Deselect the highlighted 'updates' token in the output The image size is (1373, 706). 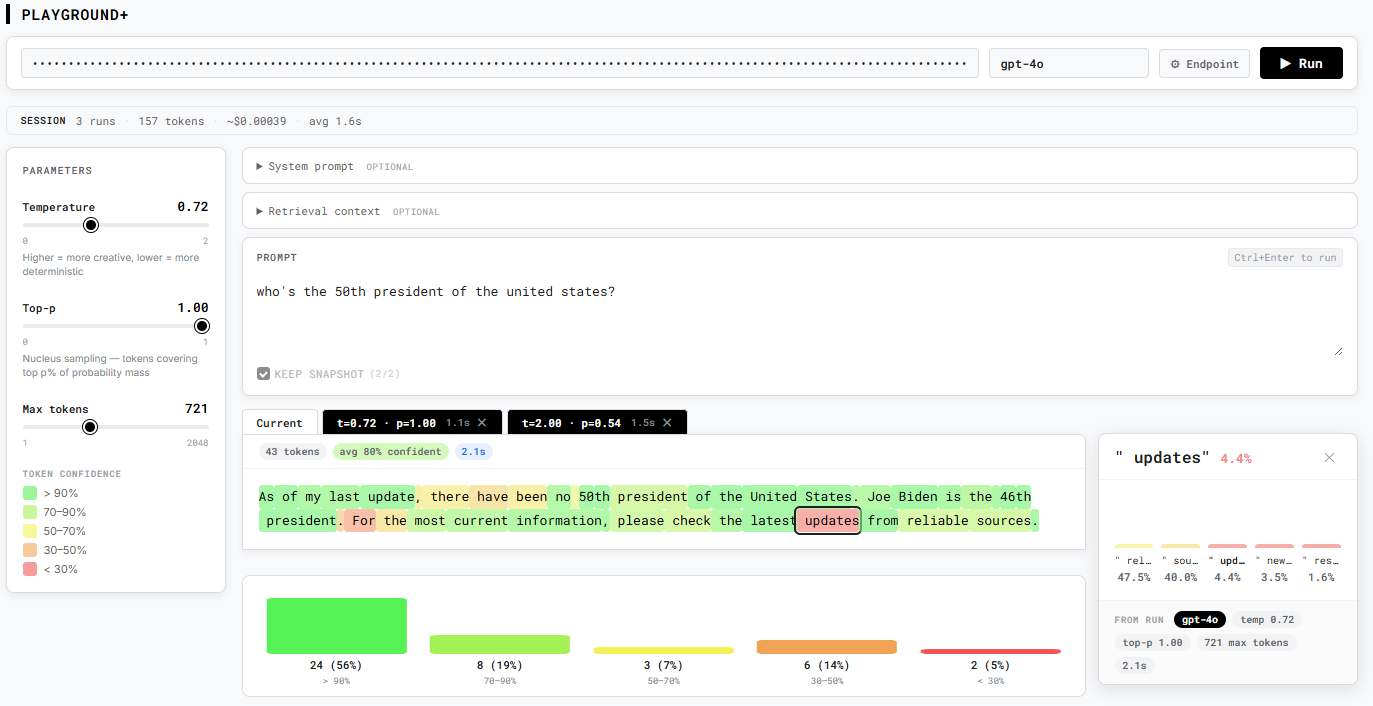click(827, 520)
